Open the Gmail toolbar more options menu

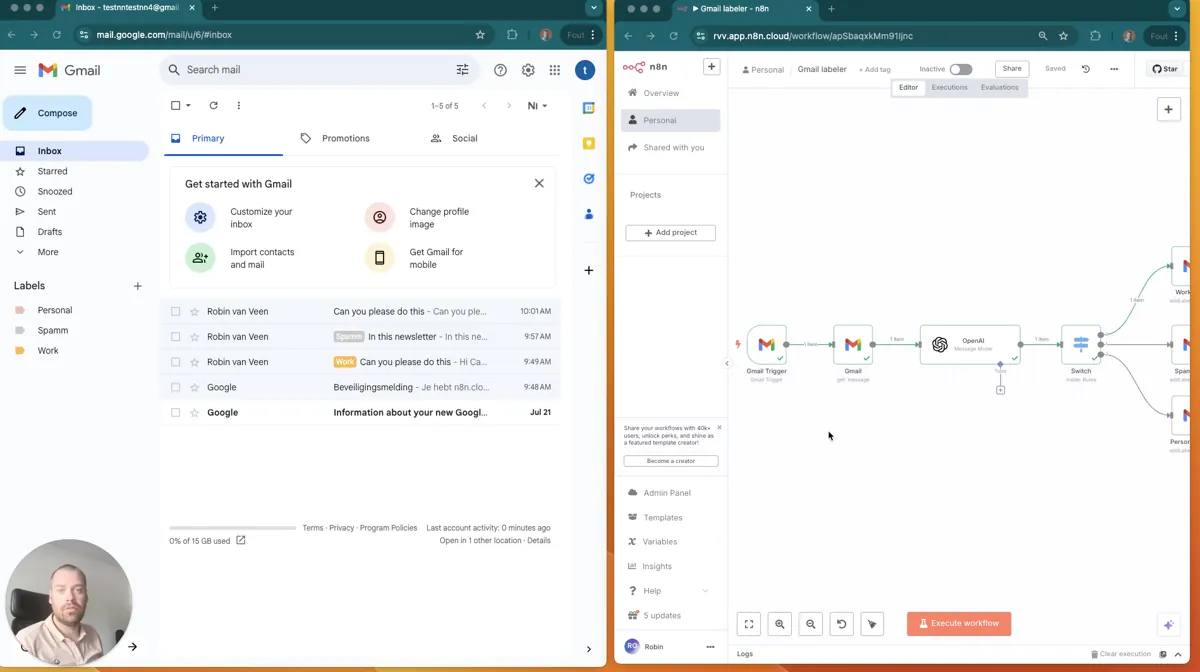click(238, 105)
